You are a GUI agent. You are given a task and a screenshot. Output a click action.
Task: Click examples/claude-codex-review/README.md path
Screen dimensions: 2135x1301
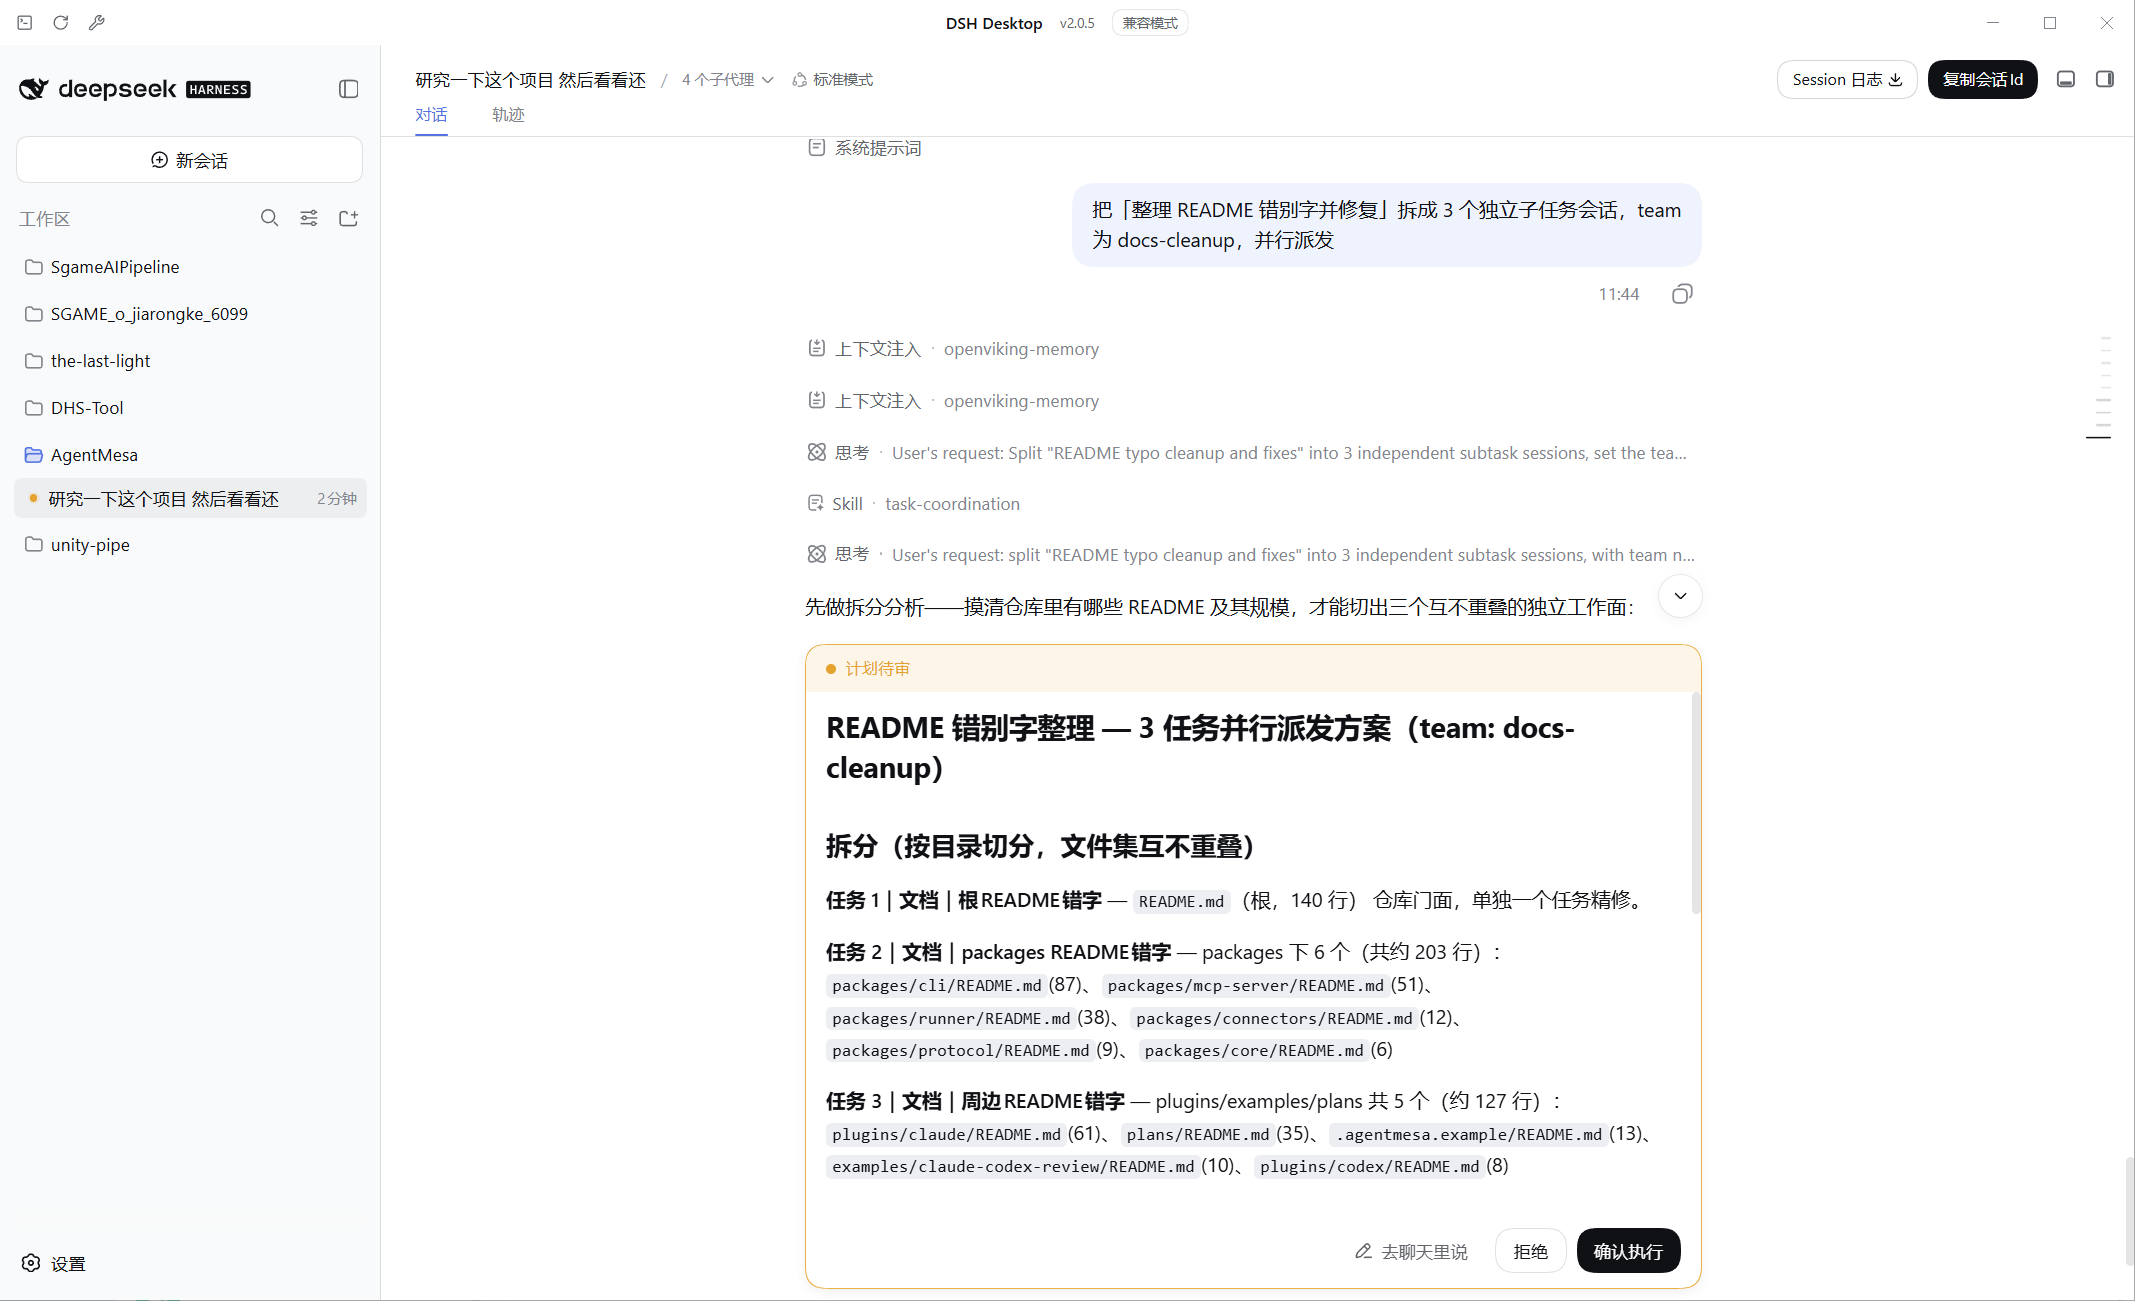click(x=1013, y=1166)
